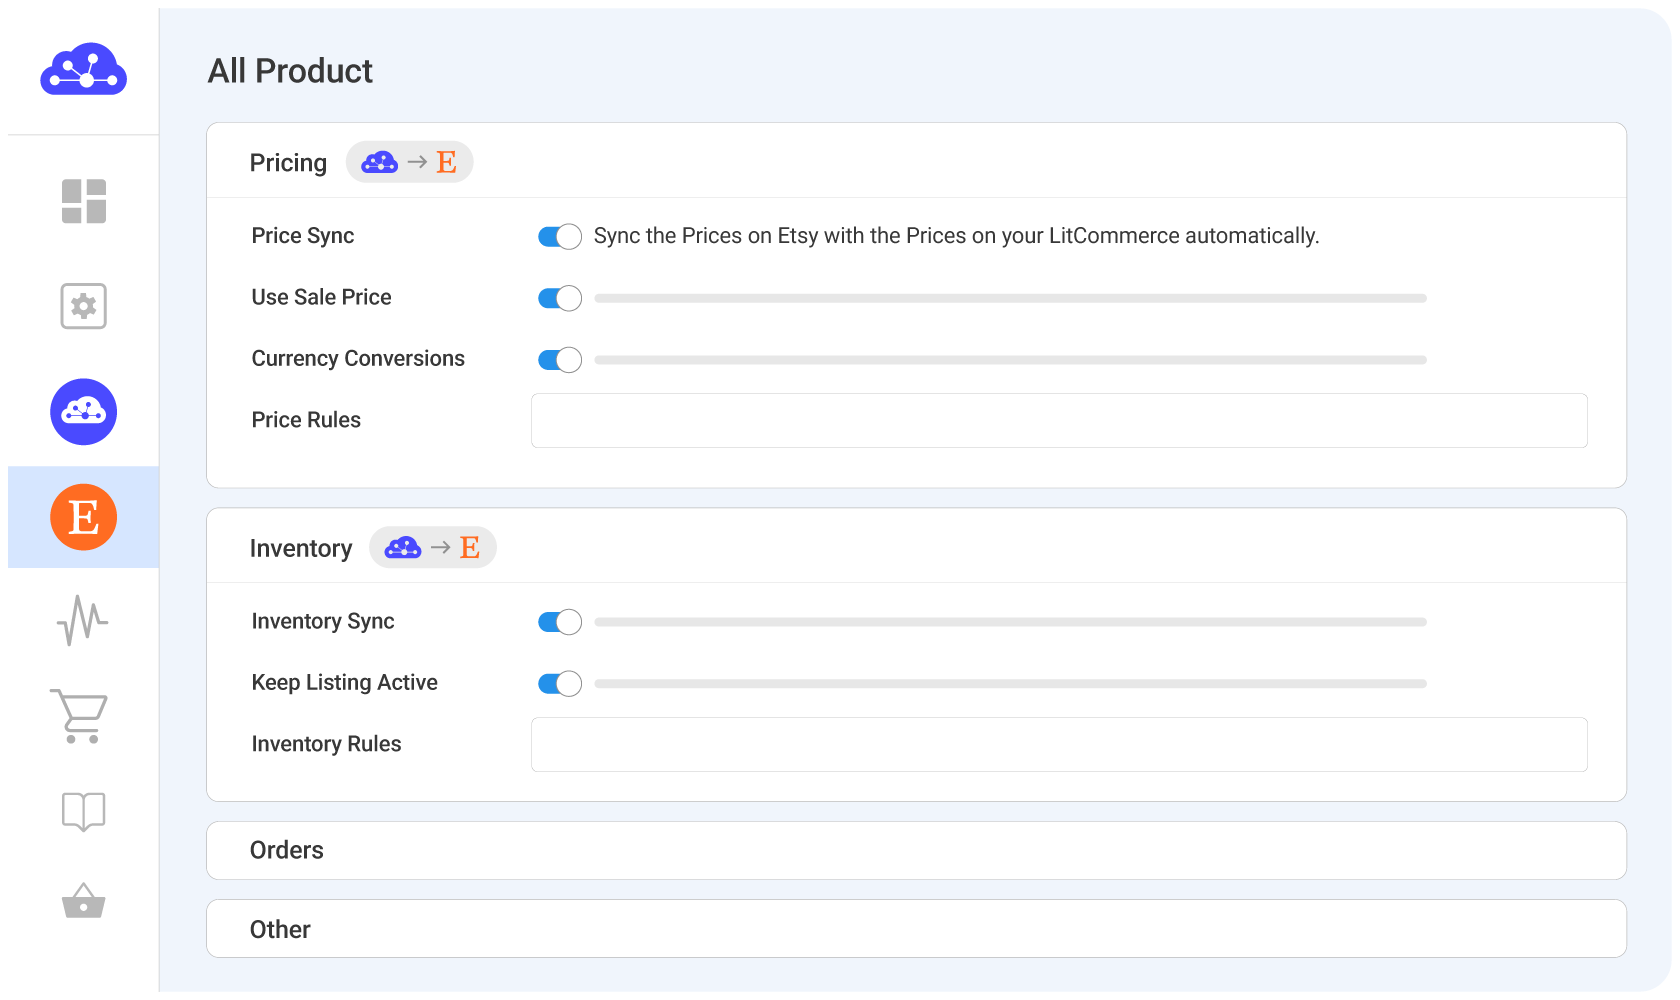Image resolution: width=1680 pixels, height=1000 pixels.
Task: Select the orange Etsy channel icon
Action: coord(83,517)
